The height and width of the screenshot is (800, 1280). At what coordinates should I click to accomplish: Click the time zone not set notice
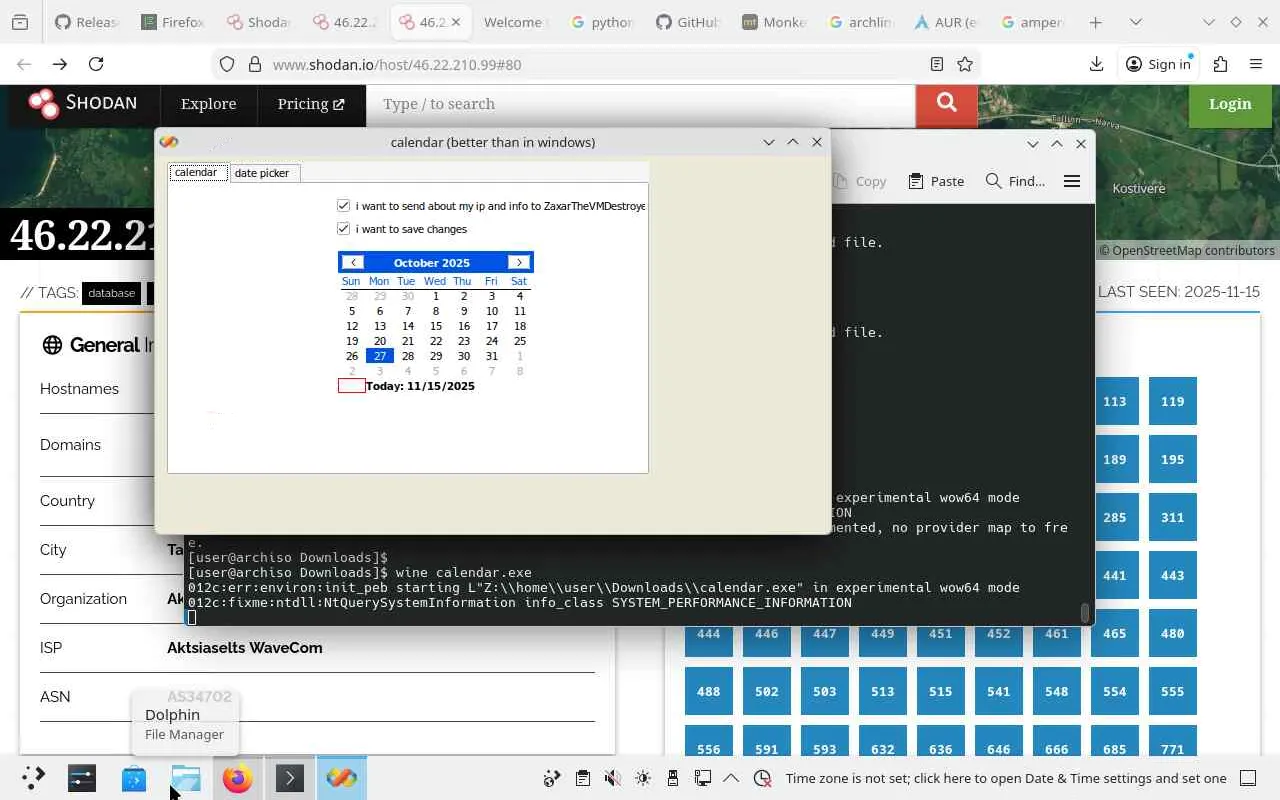pos(1005,778)
